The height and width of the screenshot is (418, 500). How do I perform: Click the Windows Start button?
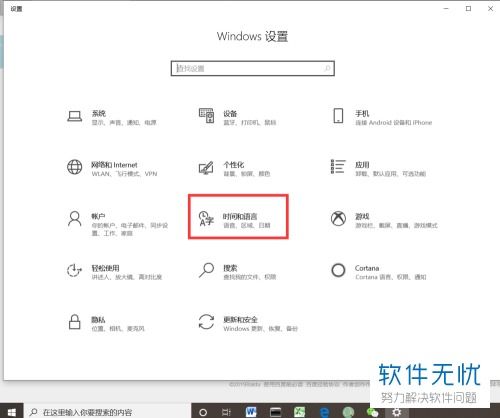coord(12,412)
